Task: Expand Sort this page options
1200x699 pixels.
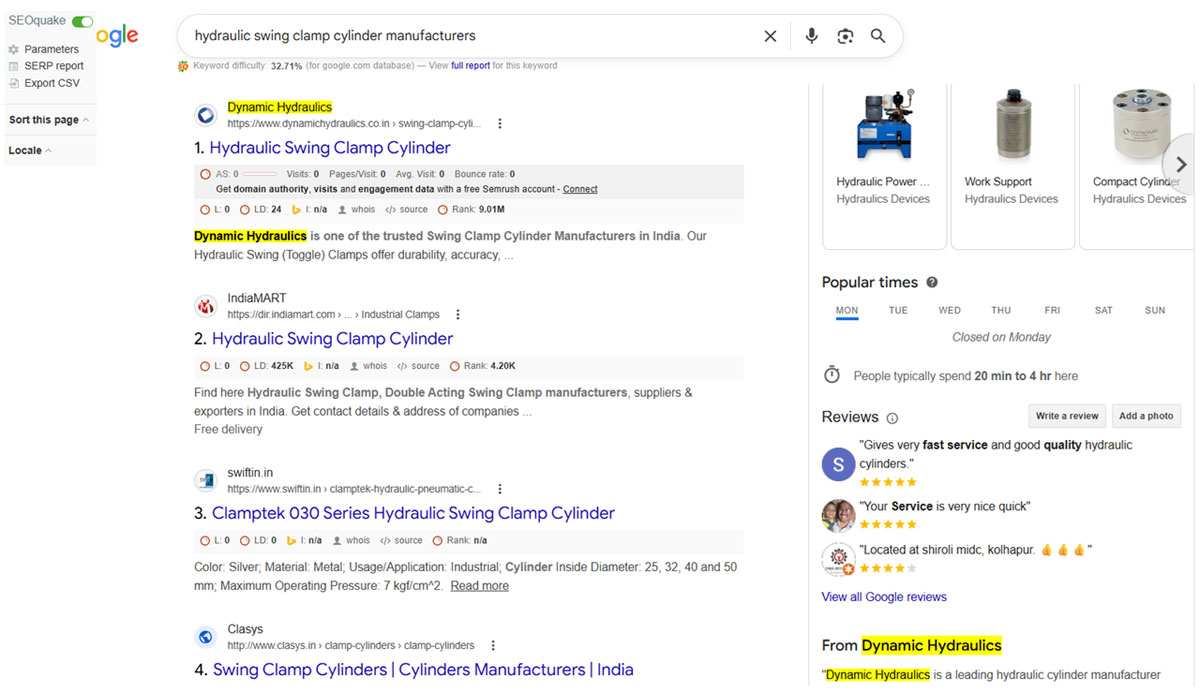Action: (x=49, y=120)
